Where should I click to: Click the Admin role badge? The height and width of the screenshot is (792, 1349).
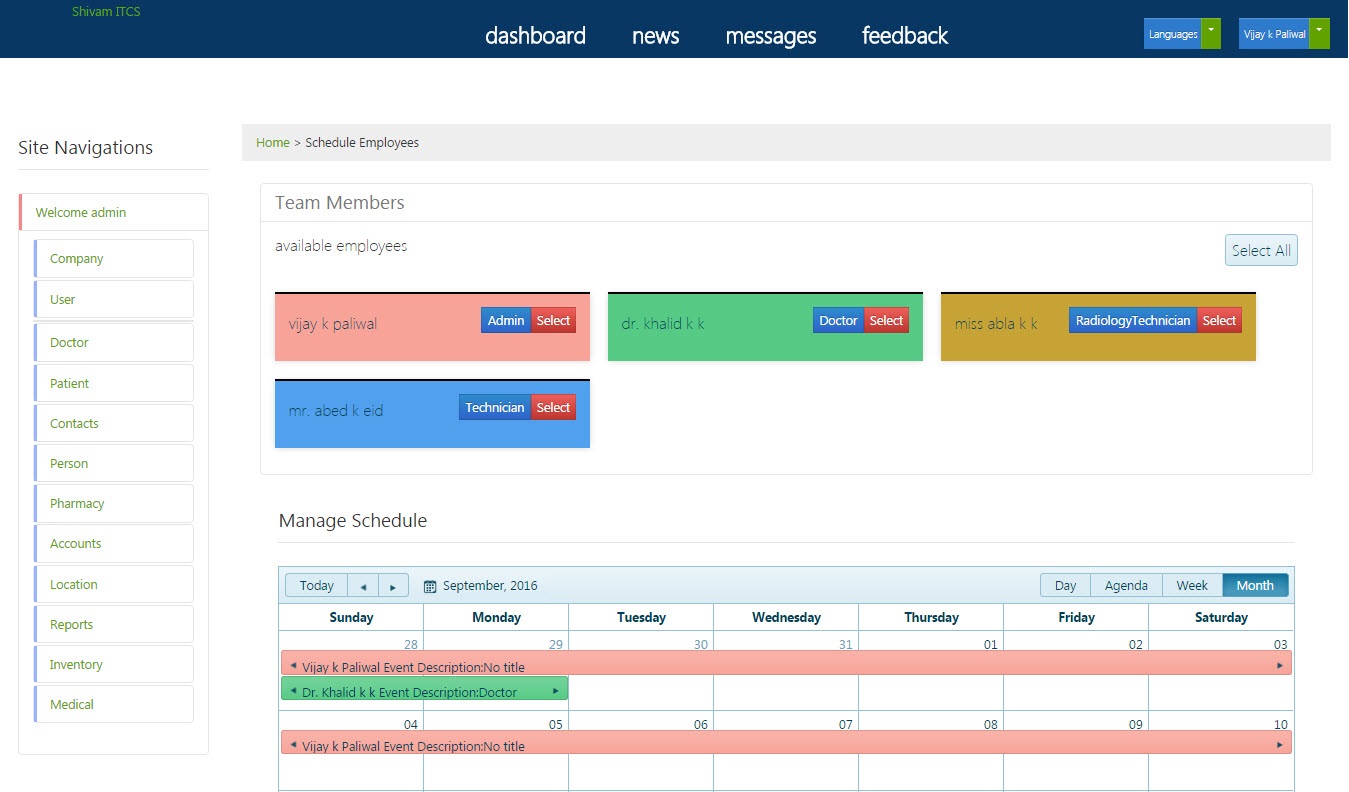click(x=506, y=321)
